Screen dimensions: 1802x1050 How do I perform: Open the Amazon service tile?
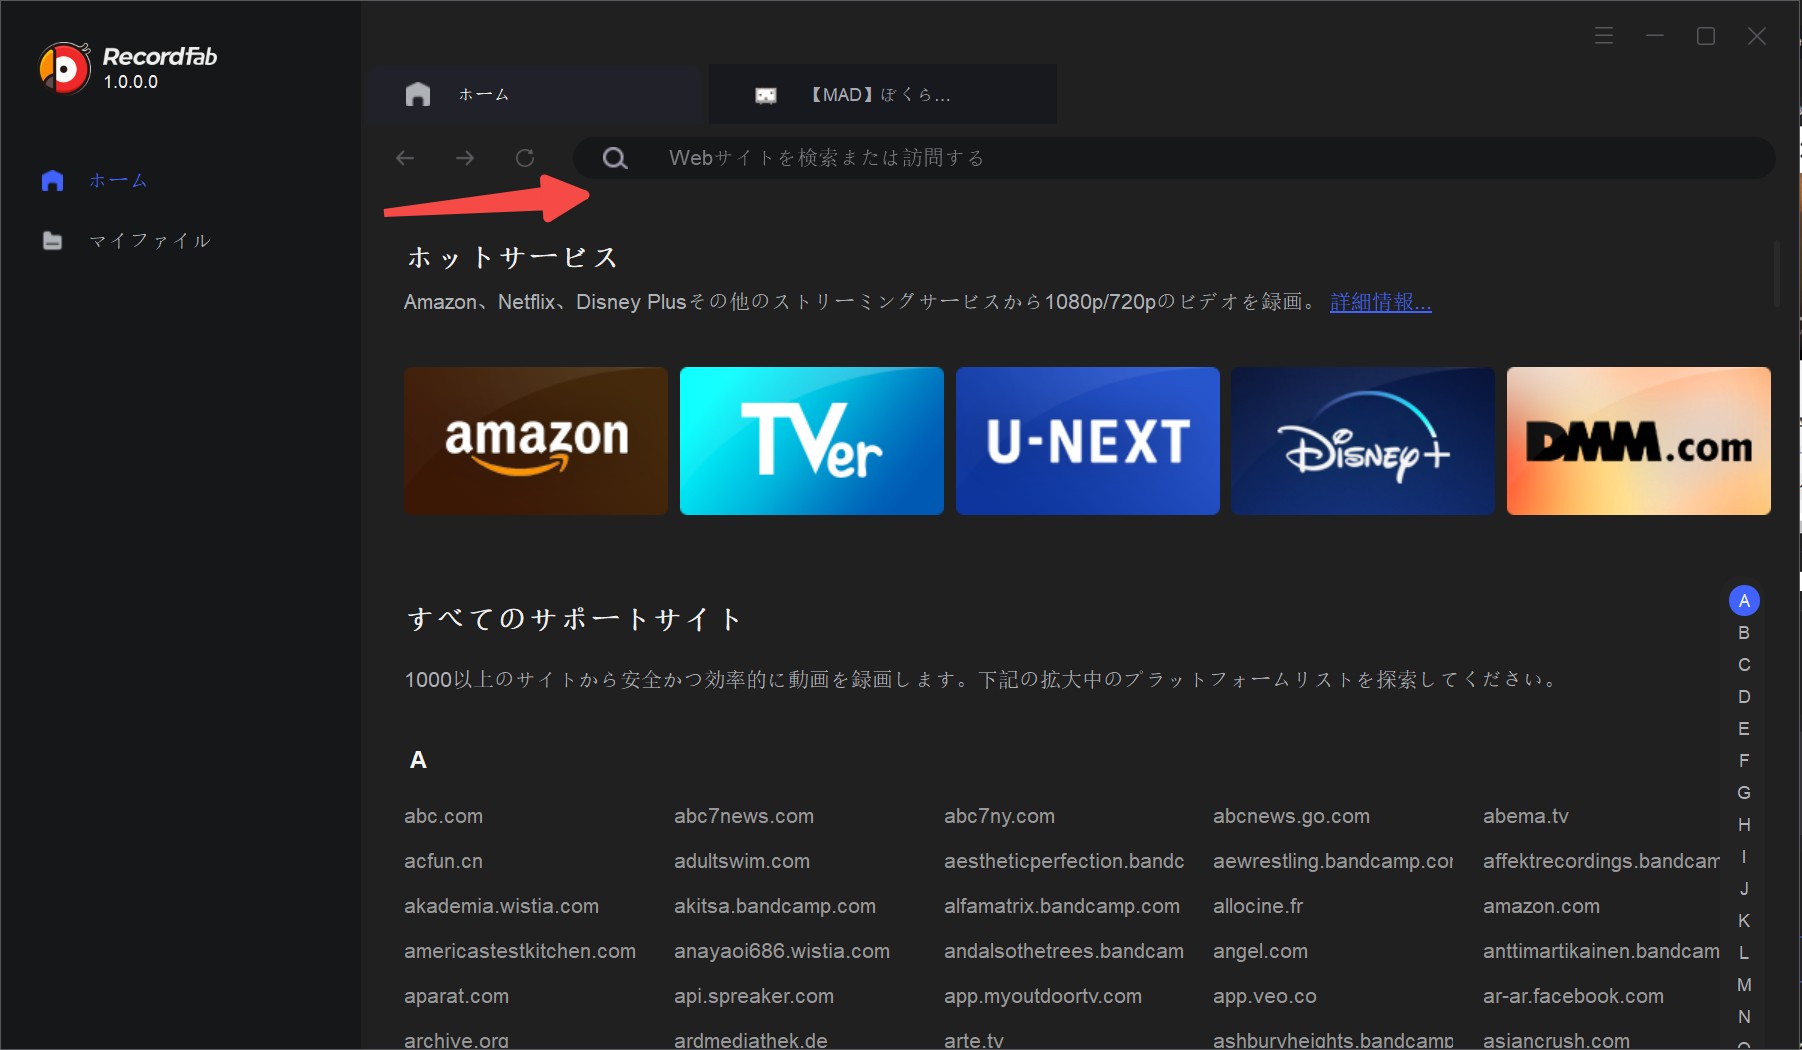[x=536, y=441]
